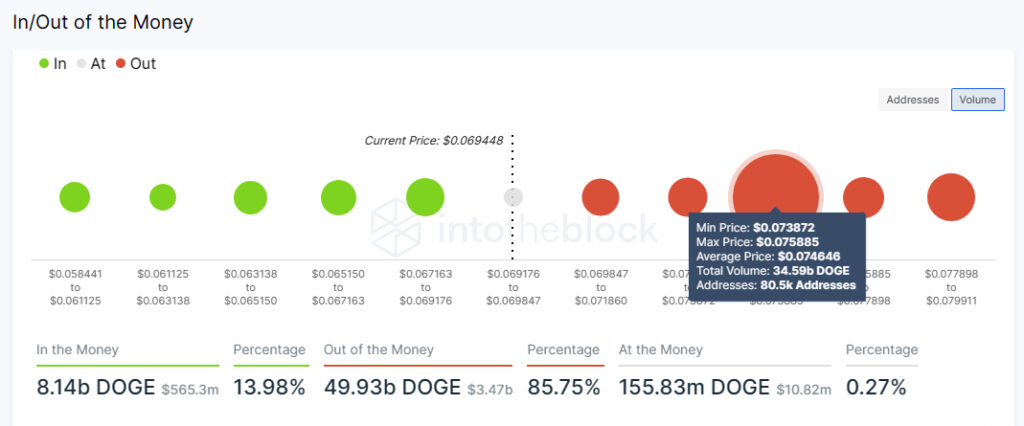Click green bubble for $0.058441 to $0.061125
The height and width of the screenshot is (426, 1024).
coord(75,197)
